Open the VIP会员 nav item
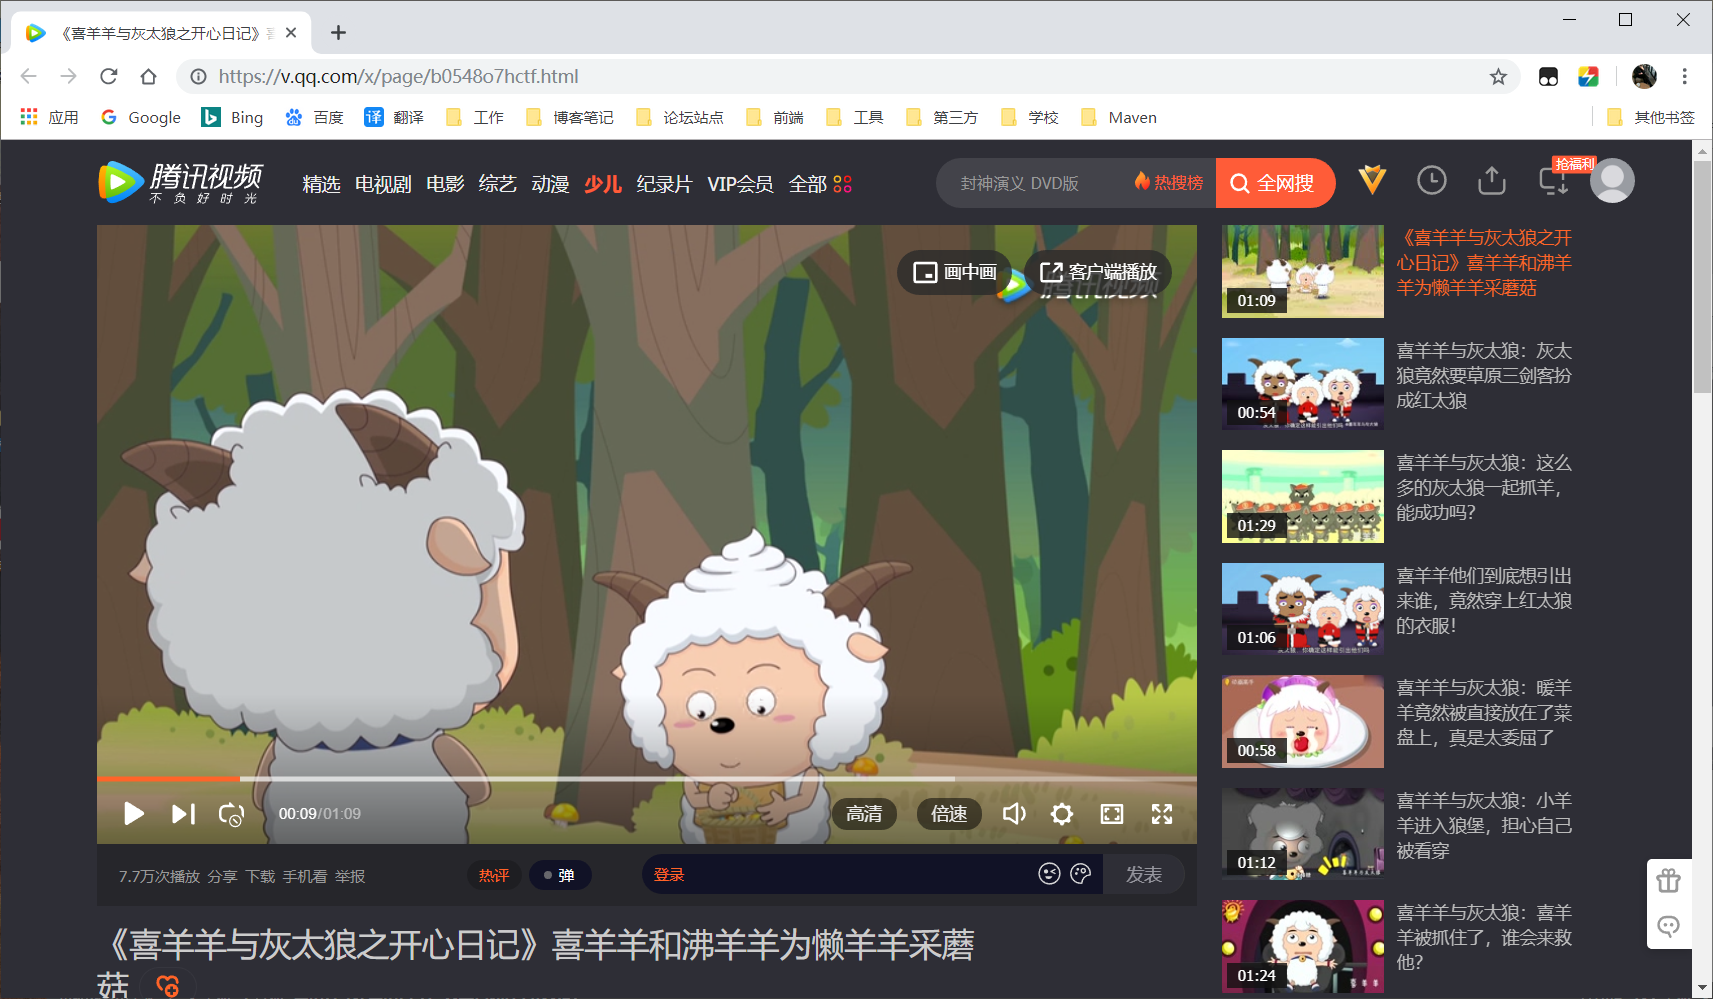This screenshot has width=1713, height=999. coord(740,184)
